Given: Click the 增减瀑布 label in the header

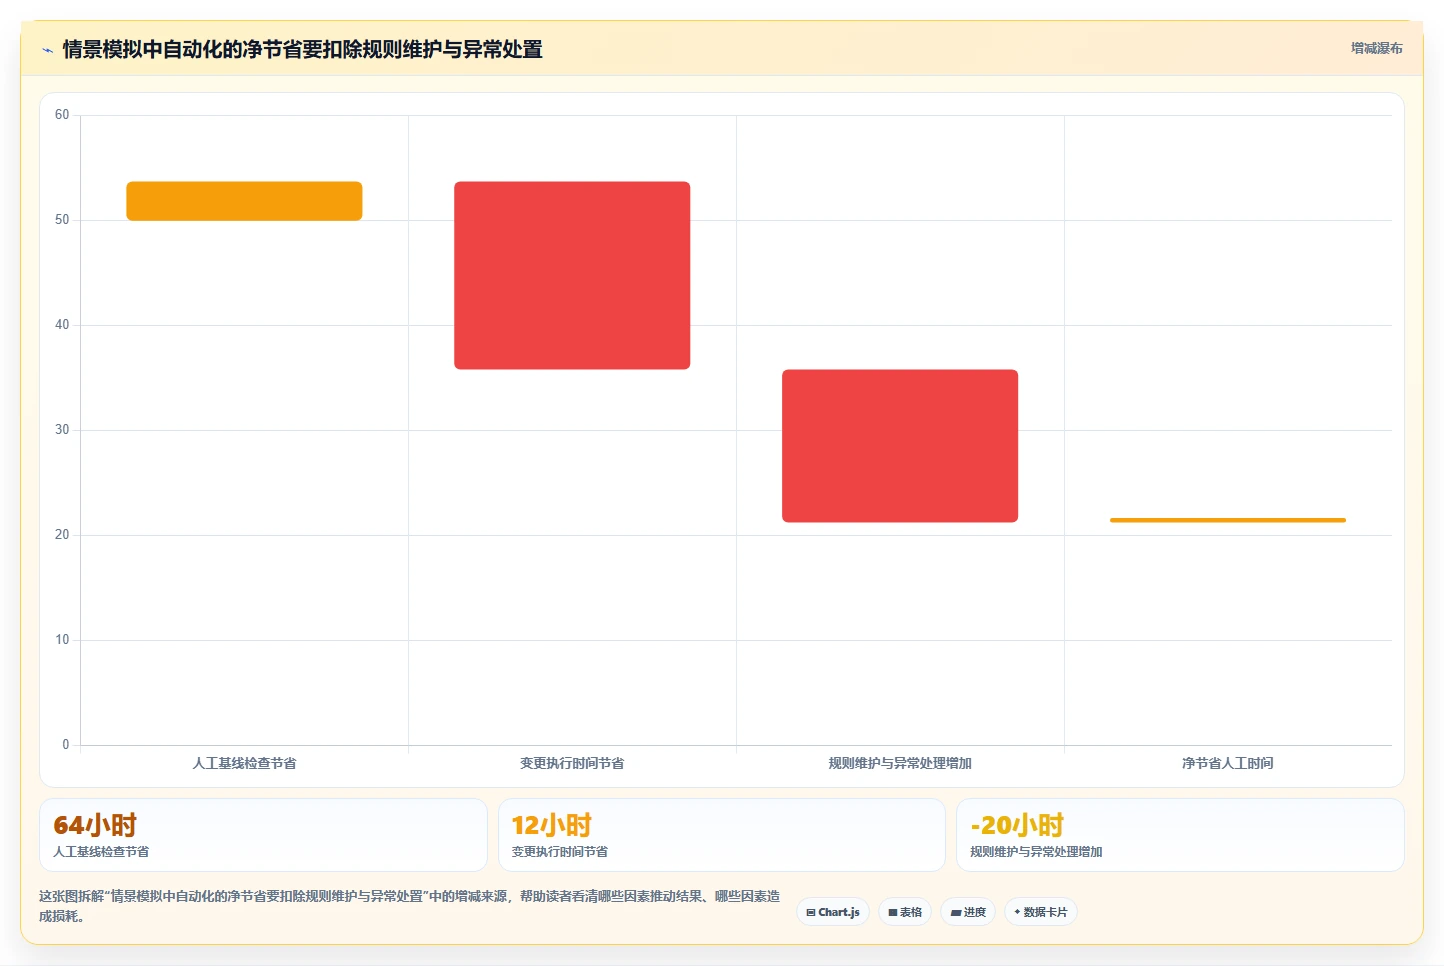Looking at the screenshot, I should [x=1376, y=48].
